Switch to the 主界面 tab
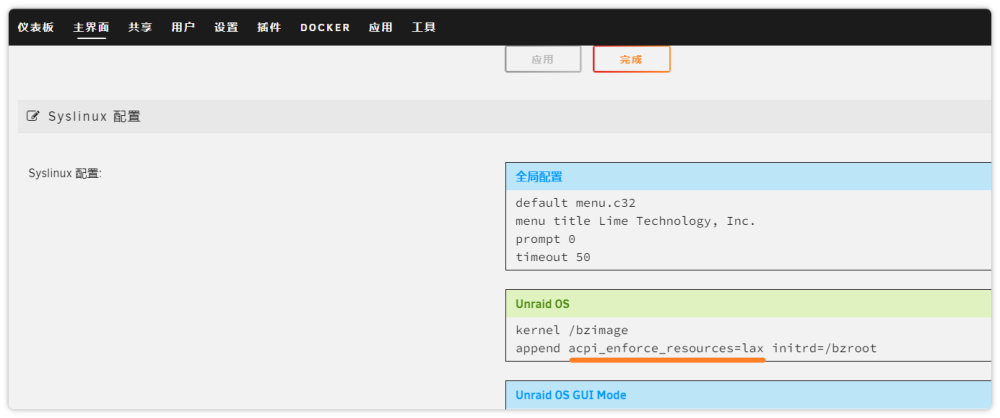1000x418 pixels. tap(91, 27)
